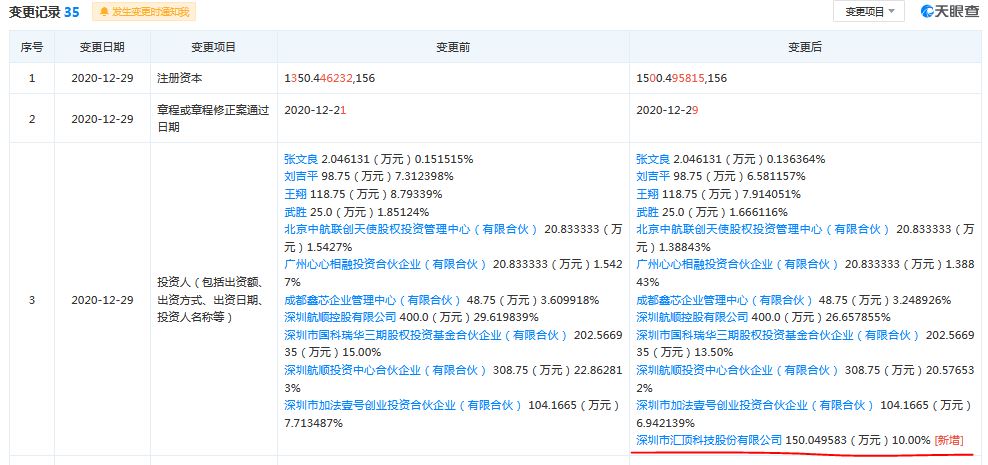This screenshot has width=988, height=465.
Task: Click 发生变更时通知我 notification button
Action: tap(144, 11)
